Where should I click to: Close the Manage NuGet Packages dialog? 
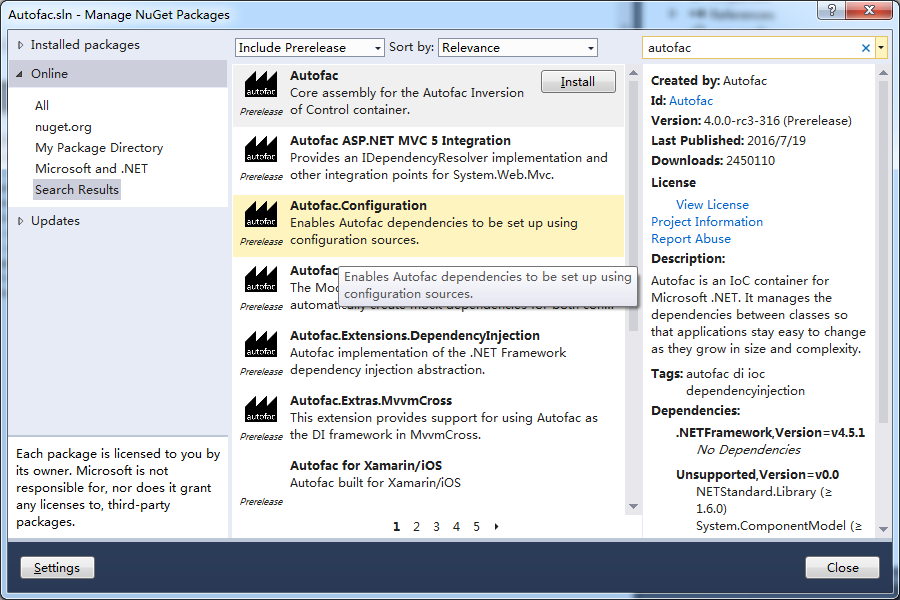[842, 568]
